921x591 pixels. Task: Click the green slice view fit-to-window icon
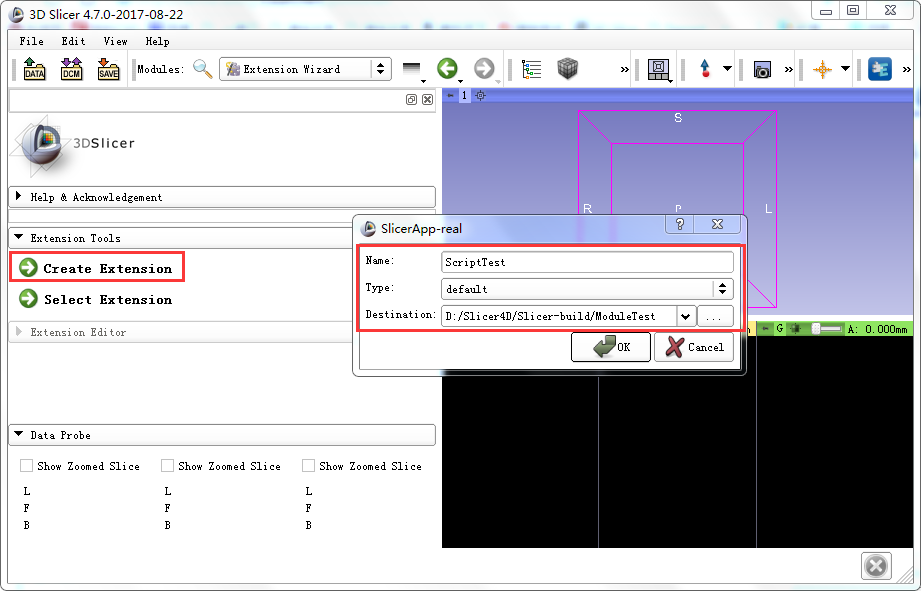pos(796,329)
